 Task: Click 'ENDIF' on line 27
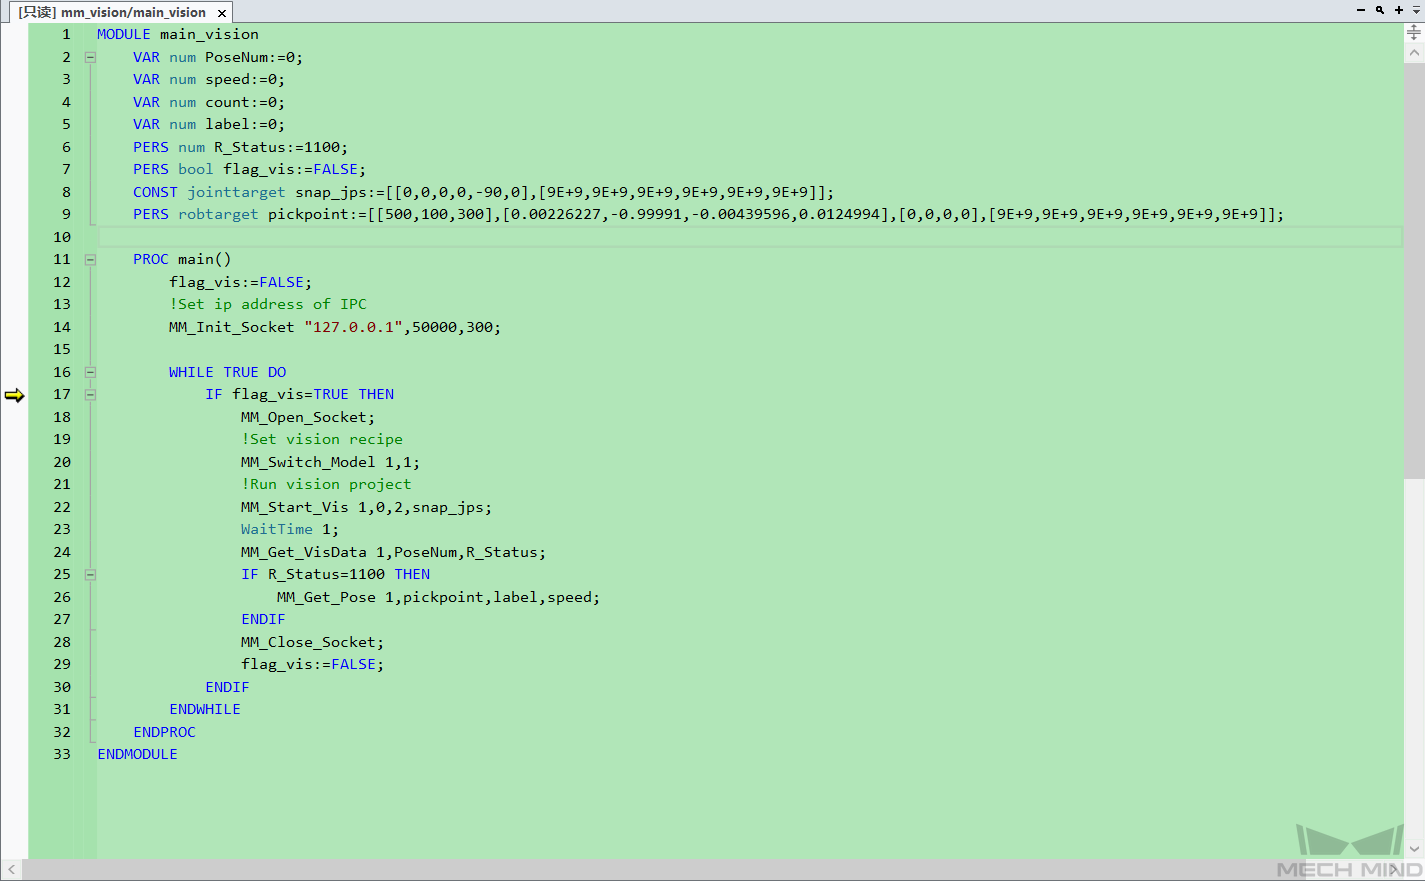[x=263, y=619]
